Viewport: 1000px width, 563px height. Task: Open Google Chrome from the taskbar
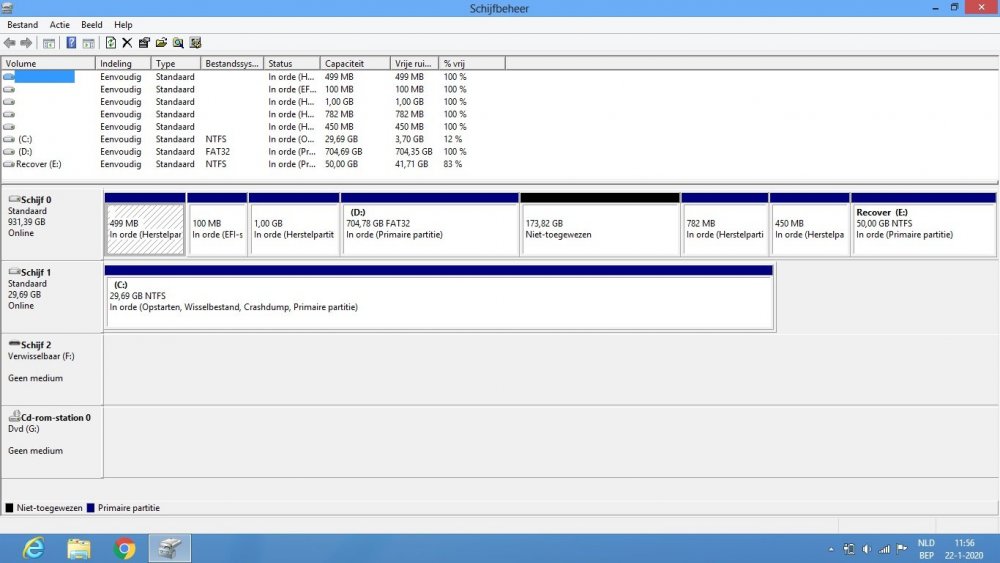(125, 548)
